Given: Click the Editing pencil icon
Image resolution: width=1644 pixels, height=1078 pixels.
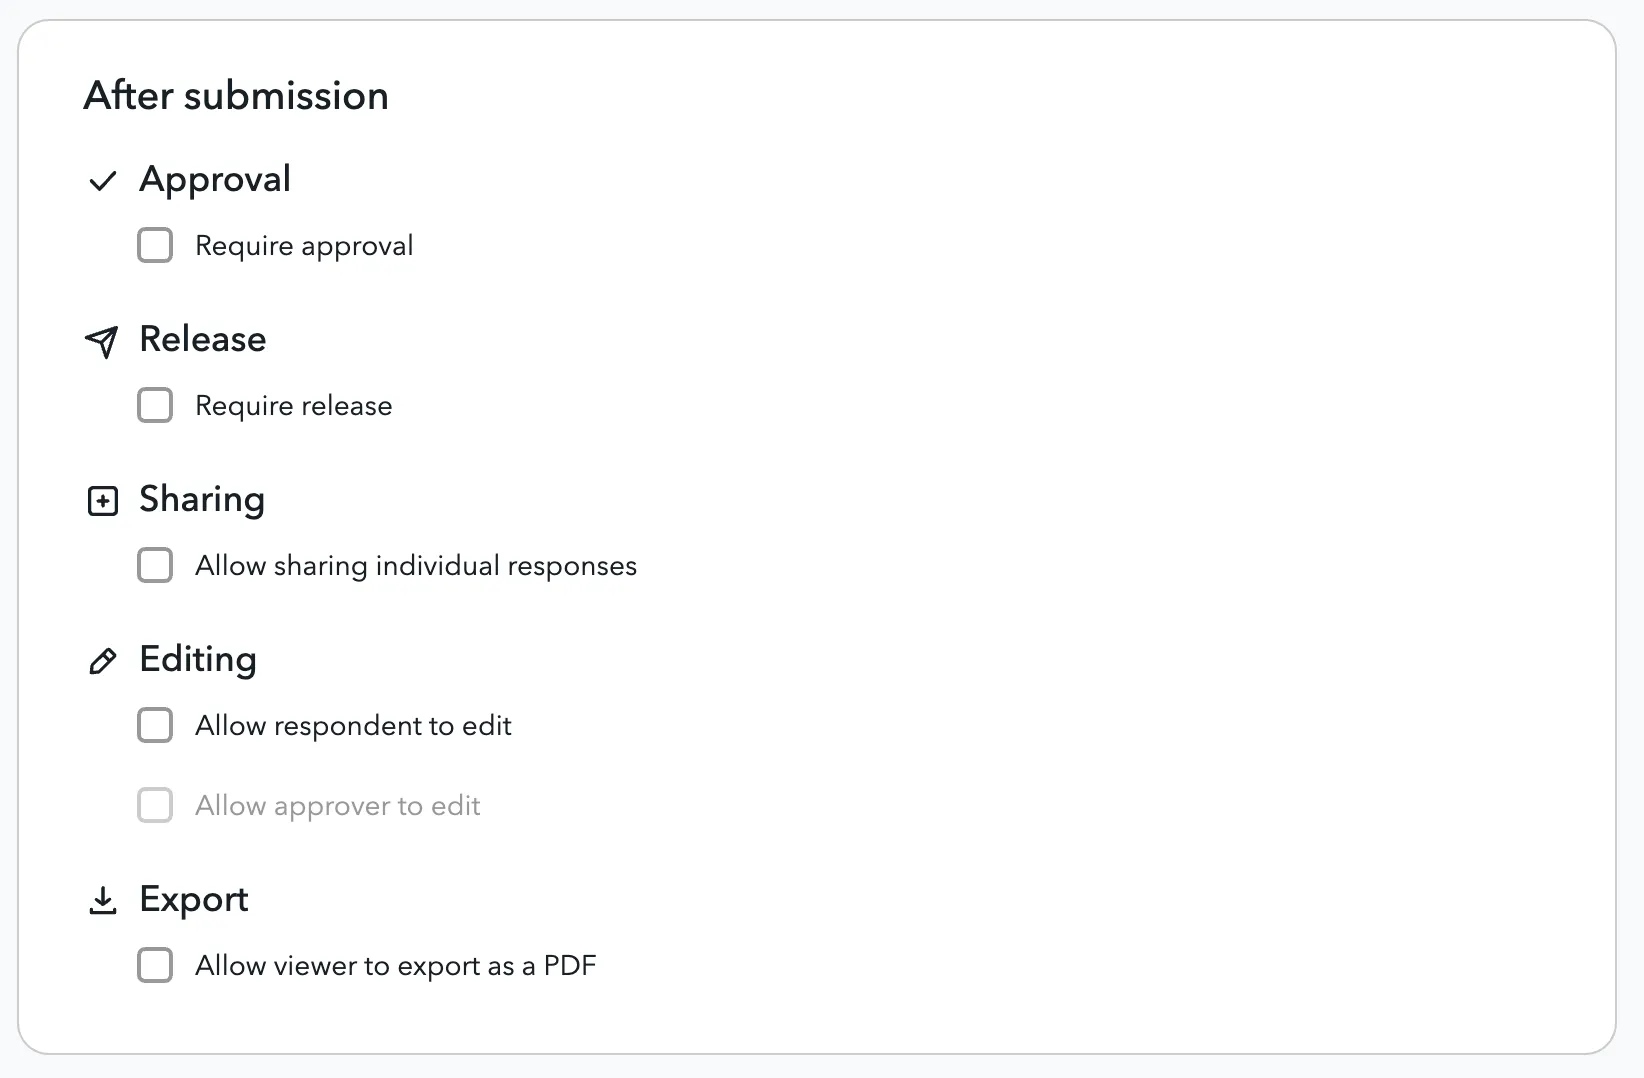Looking at the screenshot, I should (103, 661).
